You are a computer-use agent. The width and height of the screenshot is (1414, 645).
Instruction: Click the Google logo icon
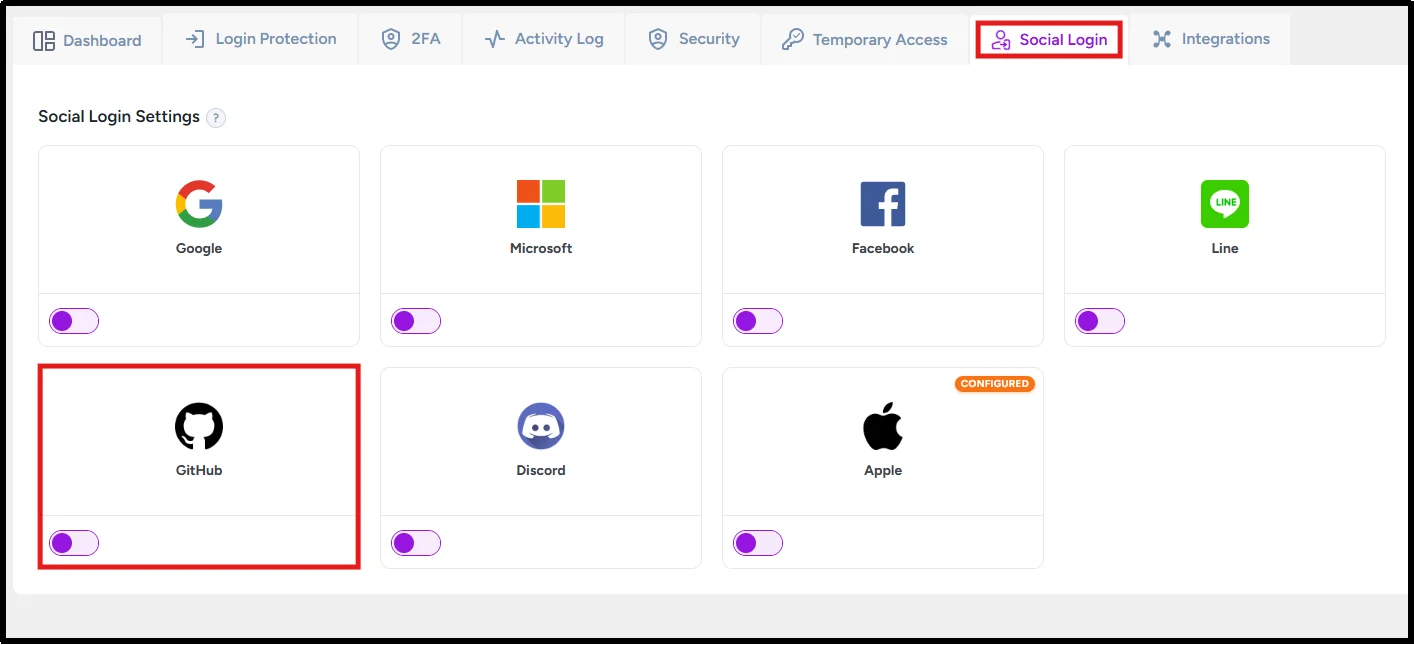199,204
